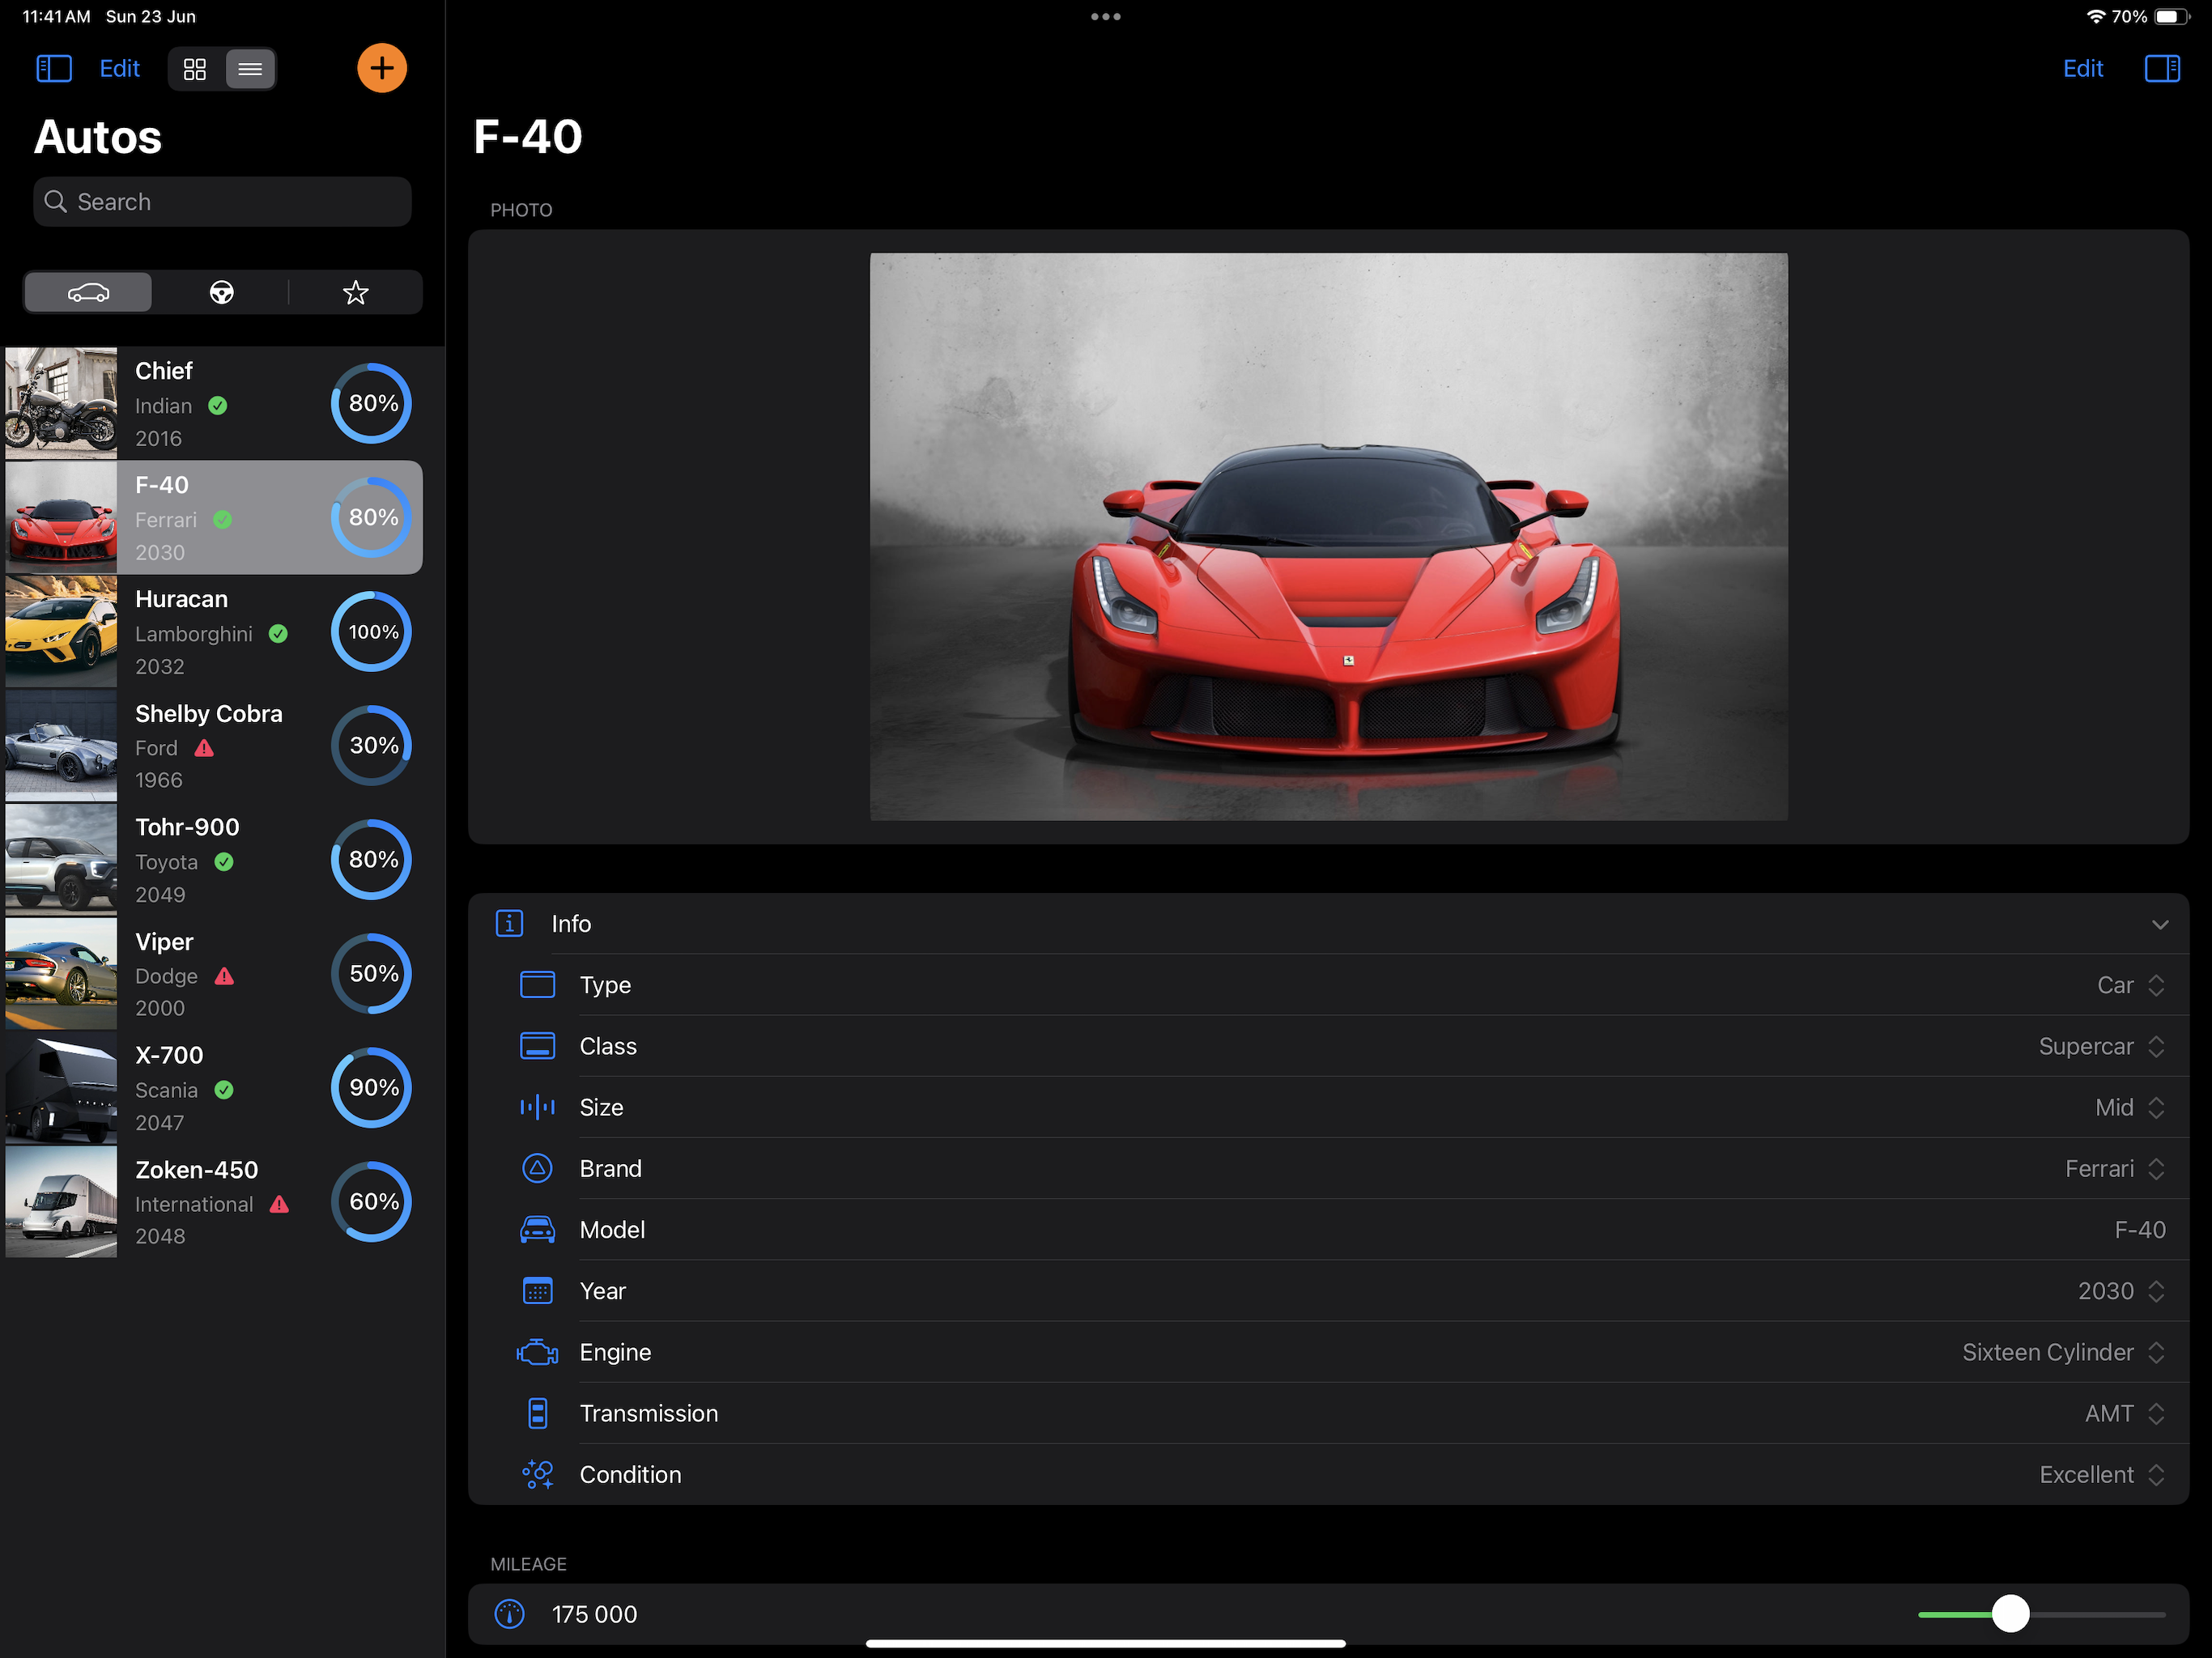This screenshot has height=1658, width=2212.
Task: Click the Class row icon
Action: pos(537,1046)
